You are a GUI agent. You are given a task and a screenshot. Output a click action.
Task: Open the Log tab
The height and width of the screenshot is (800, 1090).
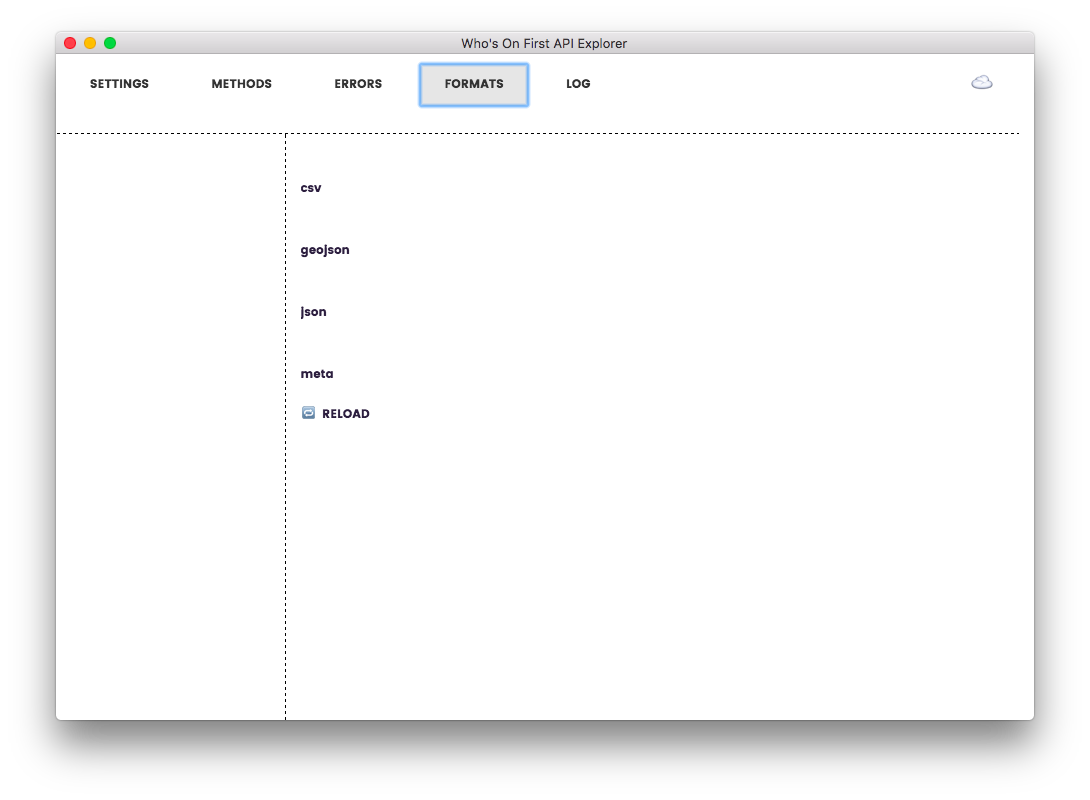pos(578,83)
